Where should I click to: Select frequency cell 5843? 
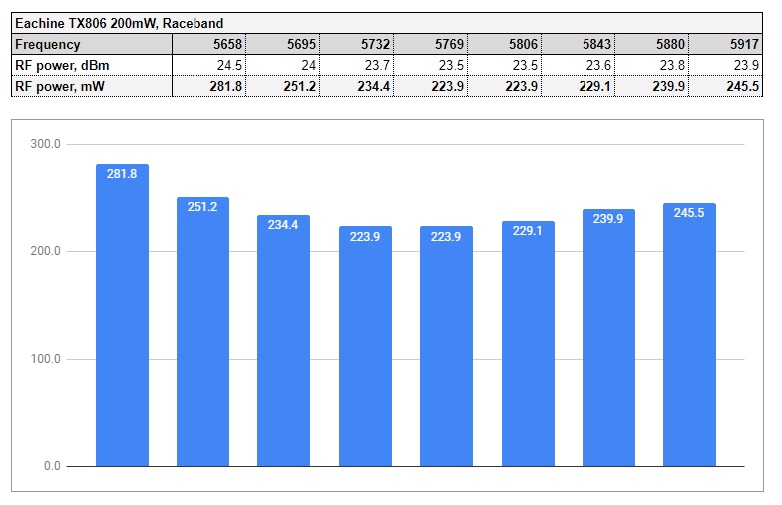pos(578,44)
